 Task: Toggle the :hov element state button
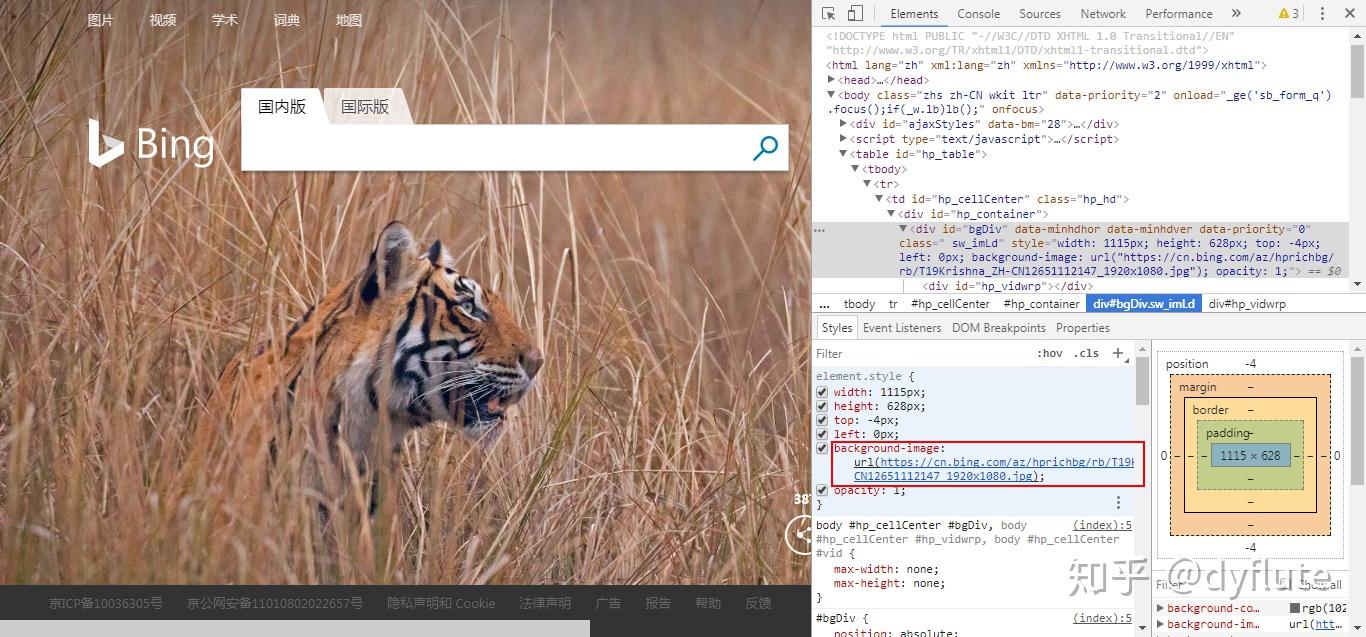coord(1050,353)
